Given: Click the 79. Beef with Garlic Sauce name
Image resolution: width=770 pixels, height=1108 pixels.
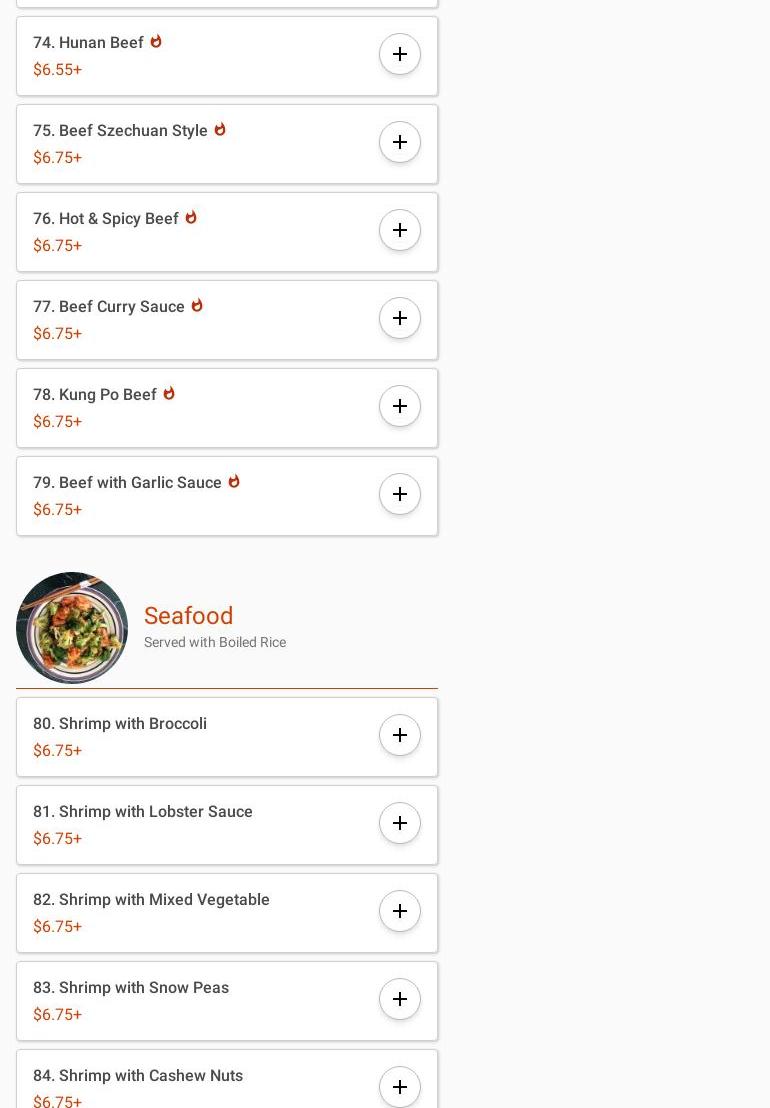Looking at the screenshot, I should pyautogui.click(x=127, y=483).
